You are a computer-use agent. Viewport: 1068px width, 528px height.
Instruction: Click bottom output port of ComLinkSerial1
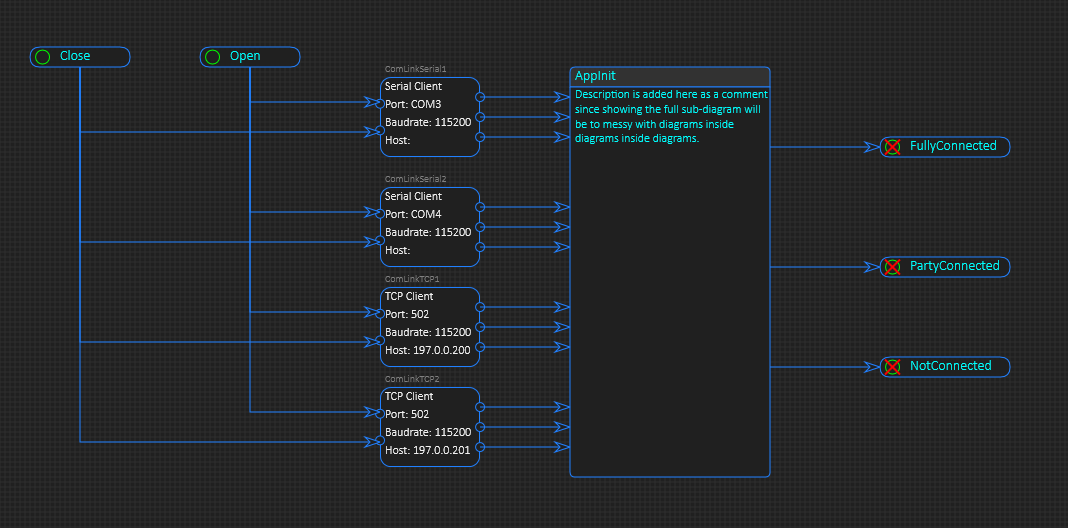480,137
